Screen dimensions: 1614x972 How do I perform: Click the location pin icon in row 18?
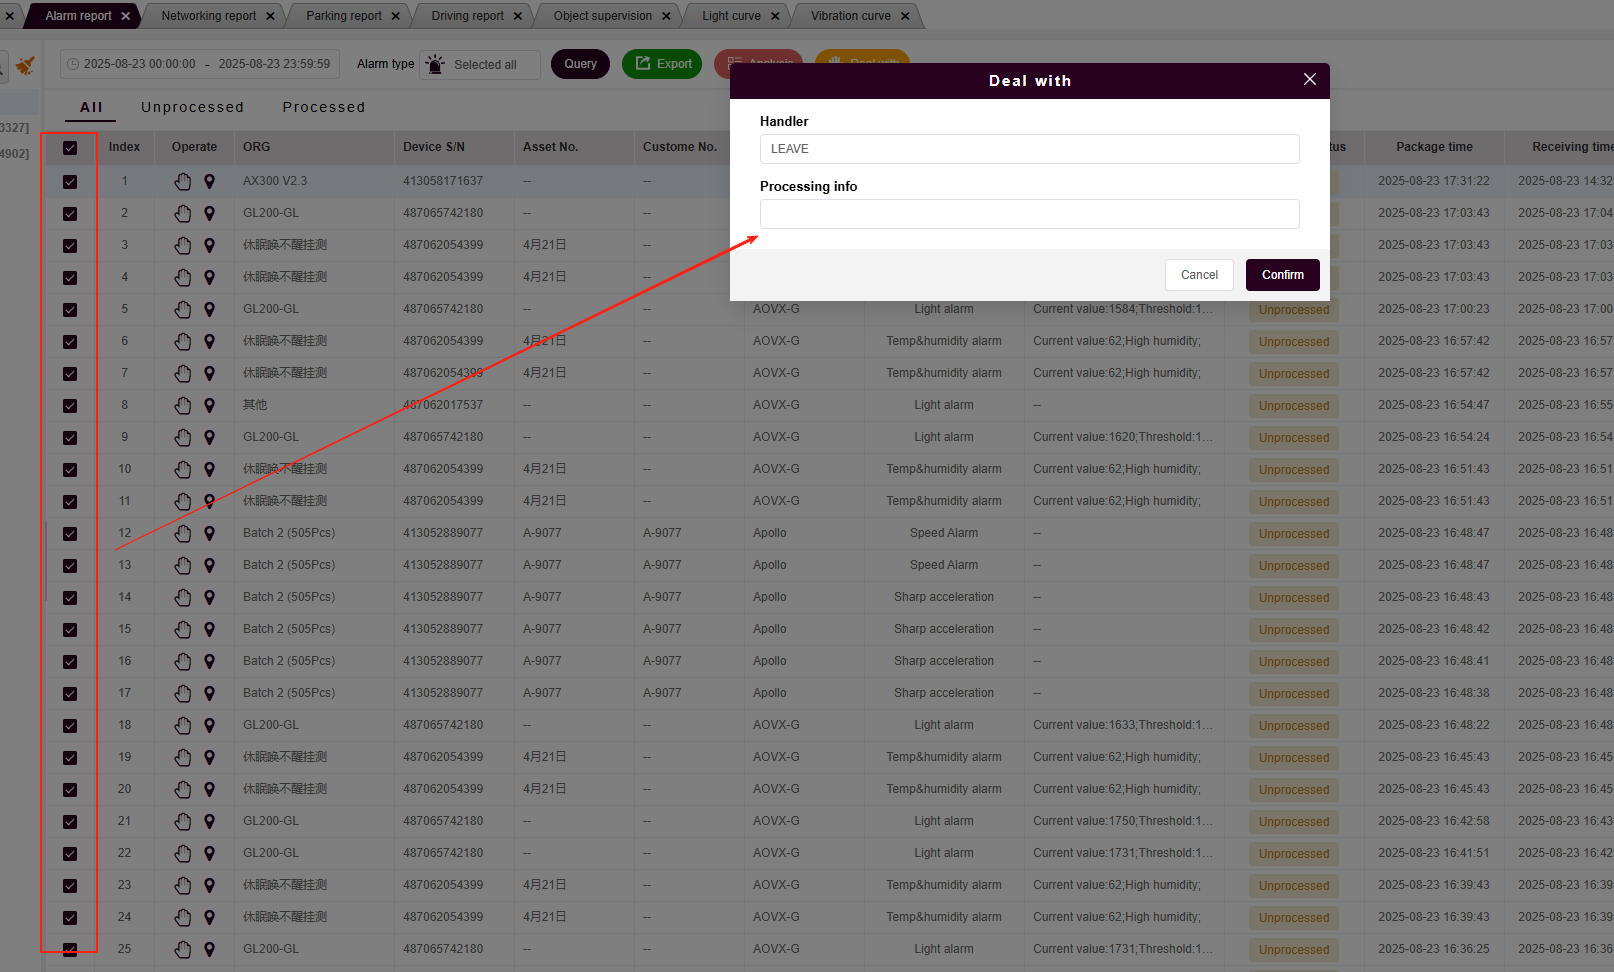tap(209, 725)
